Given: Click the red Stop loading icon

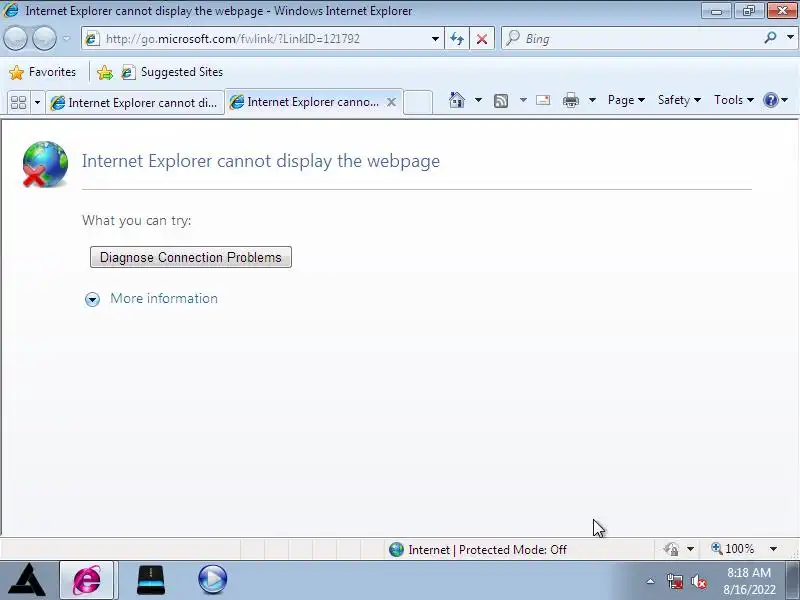Looking at the screenshot, I should 482,39.
